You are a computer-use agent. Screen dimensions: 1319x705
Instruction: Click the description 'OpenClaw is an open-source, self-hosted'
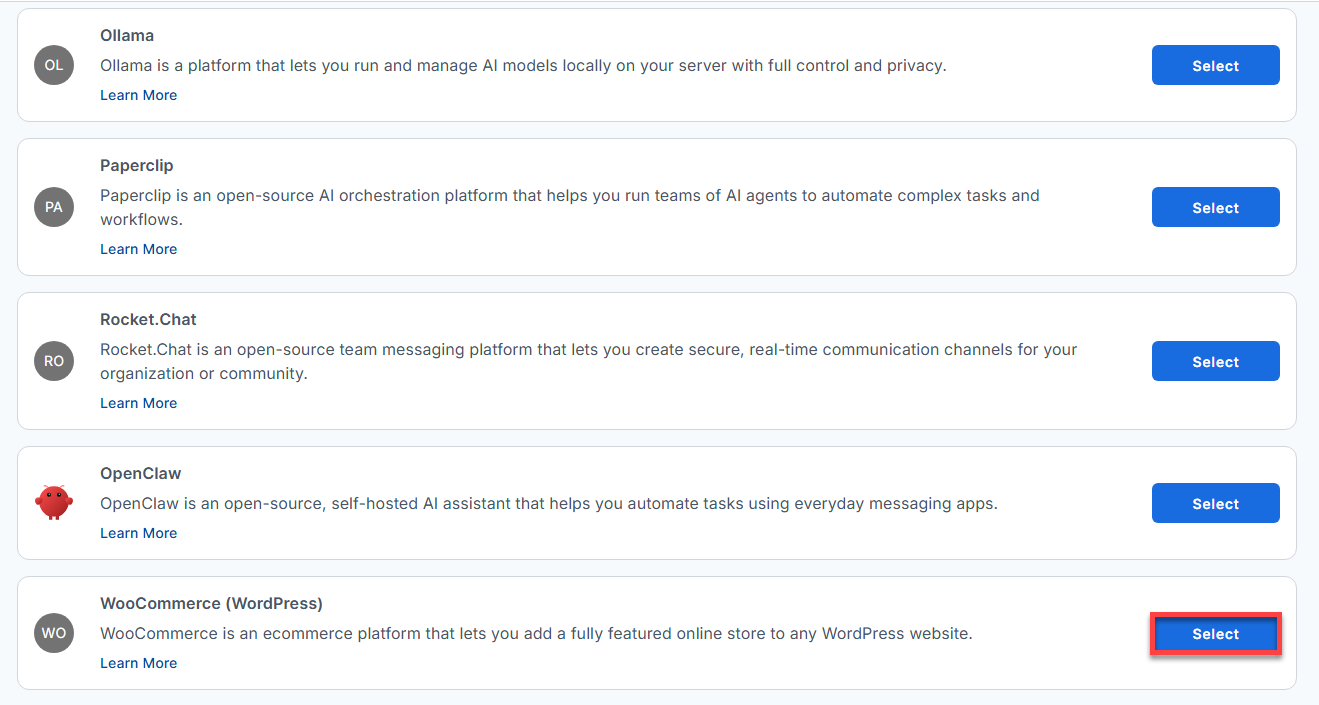tap(549, 503)
